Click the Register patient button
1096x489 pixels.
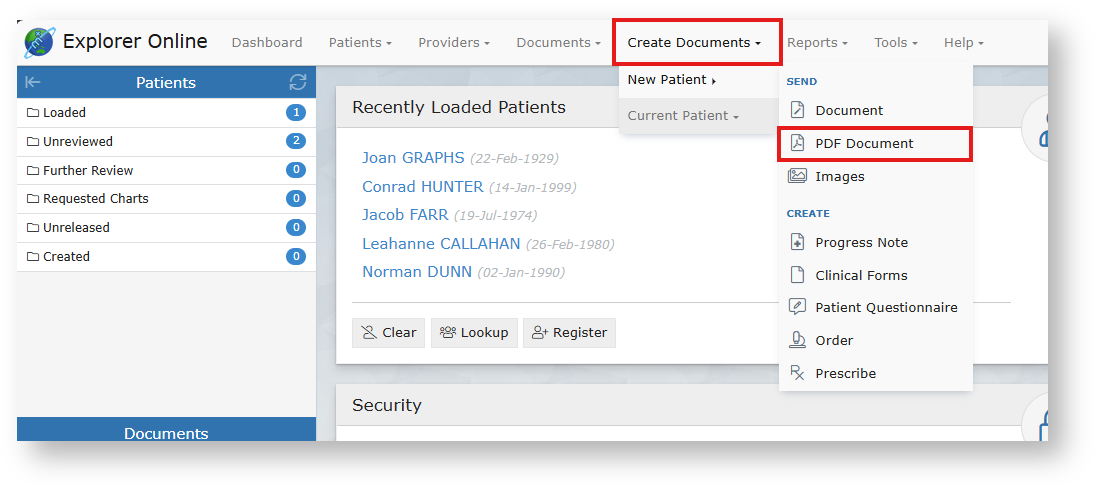coord(569,333)
